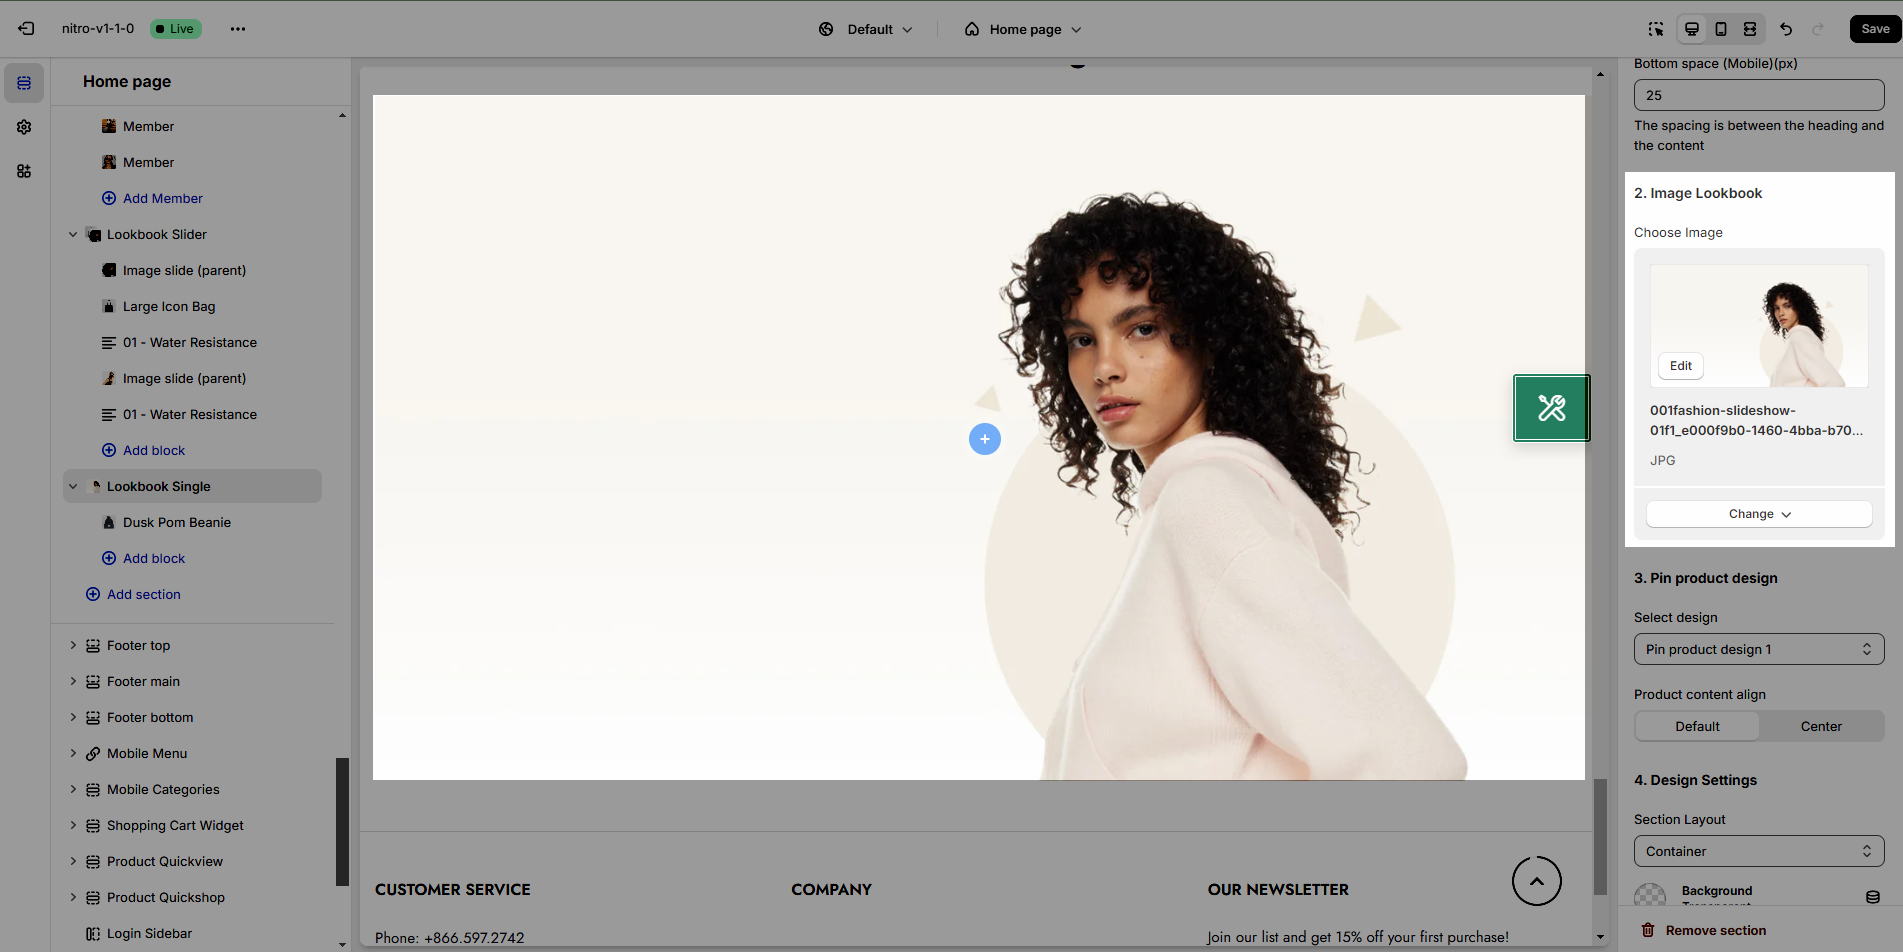Image resolution: width=1903 pixels, height=952 pixels.
Task: Exit the theme editor via back icon
Action: (x=26, y=29)
